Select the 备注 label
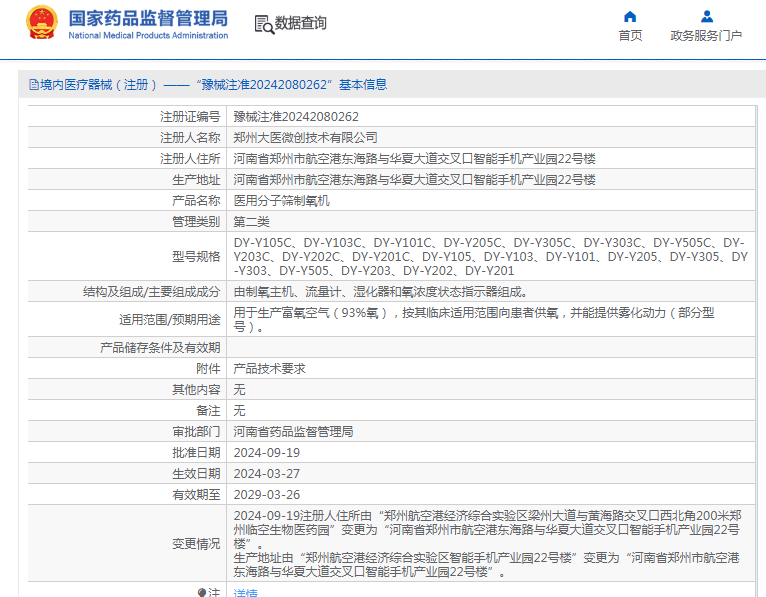766x597 pixels. tap(208, 411)
